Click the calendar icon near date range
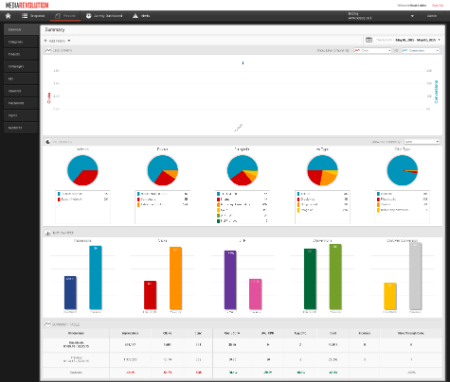This screenshot has width=450, height=382. pos(369,40)
